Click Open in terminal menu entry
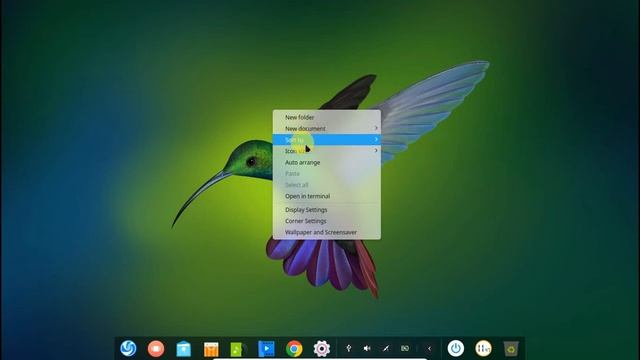The height and width of the screenshot is (360, 640). pos(327,196)
